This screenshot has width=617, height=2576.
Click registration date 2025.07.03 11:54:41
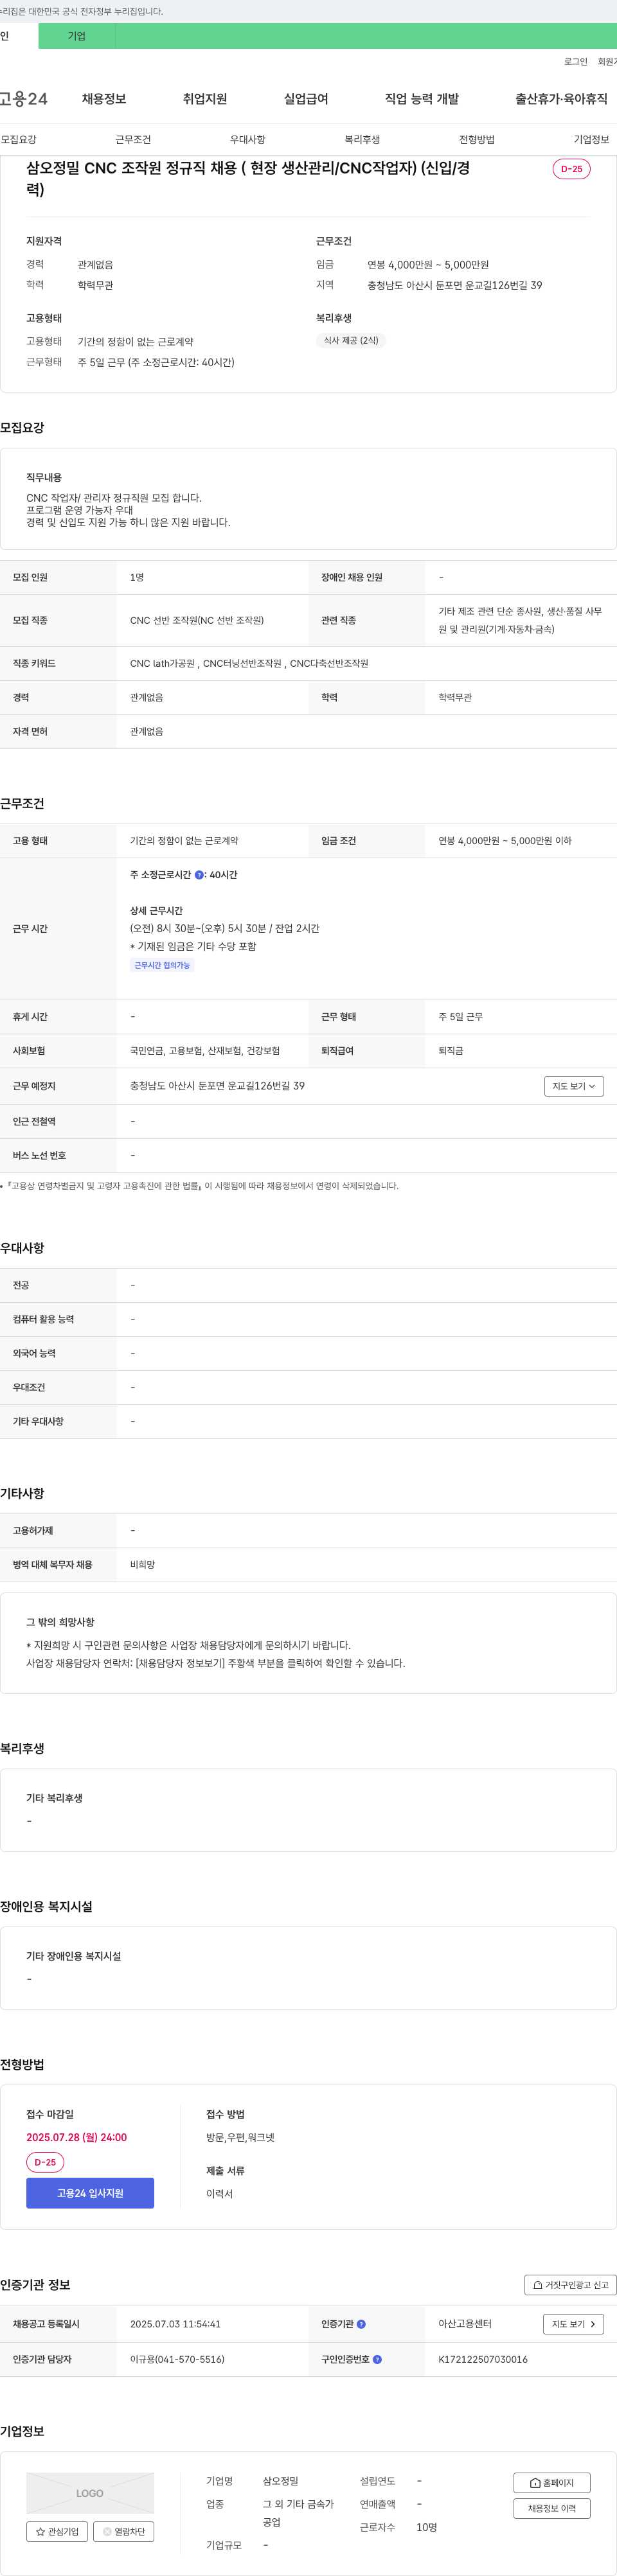point(175,2324)
